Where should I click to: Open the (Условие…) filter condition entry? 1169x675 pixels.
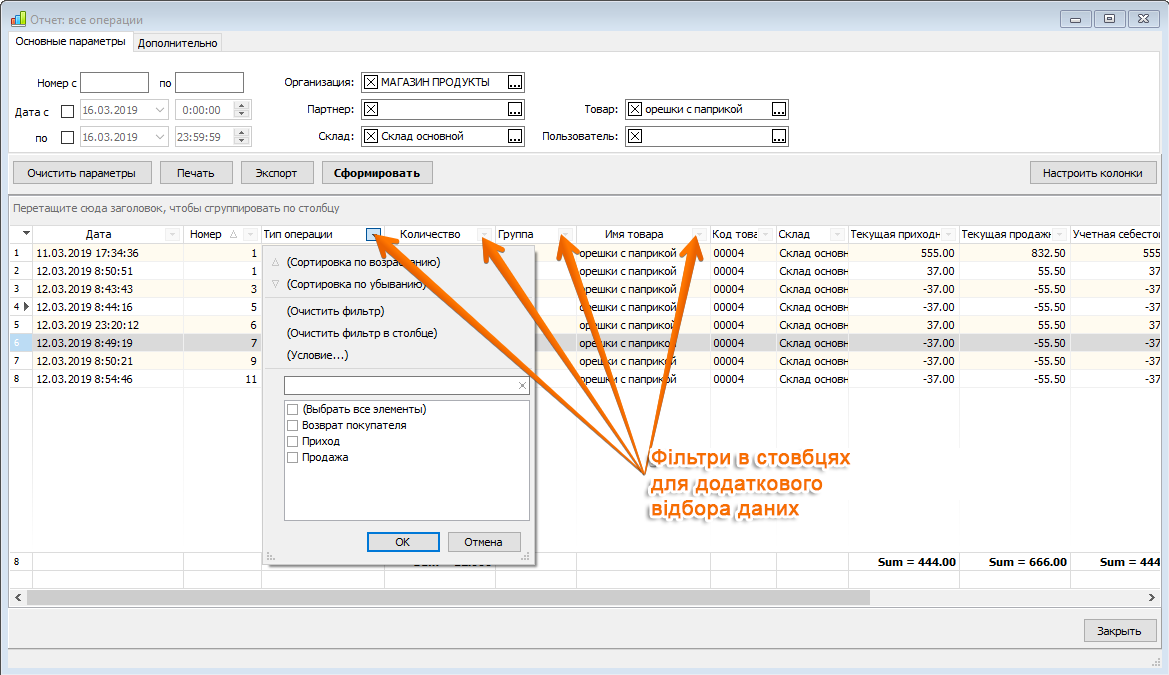318,355
